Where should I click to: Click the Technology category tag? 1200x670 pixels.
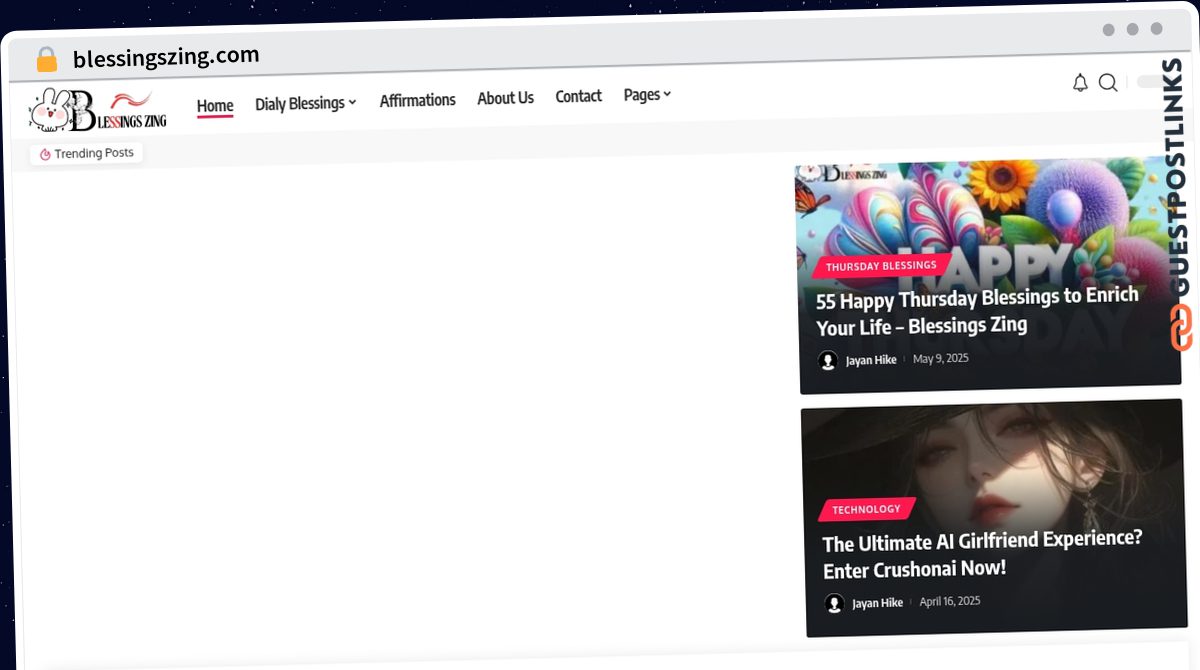[866, 509]
